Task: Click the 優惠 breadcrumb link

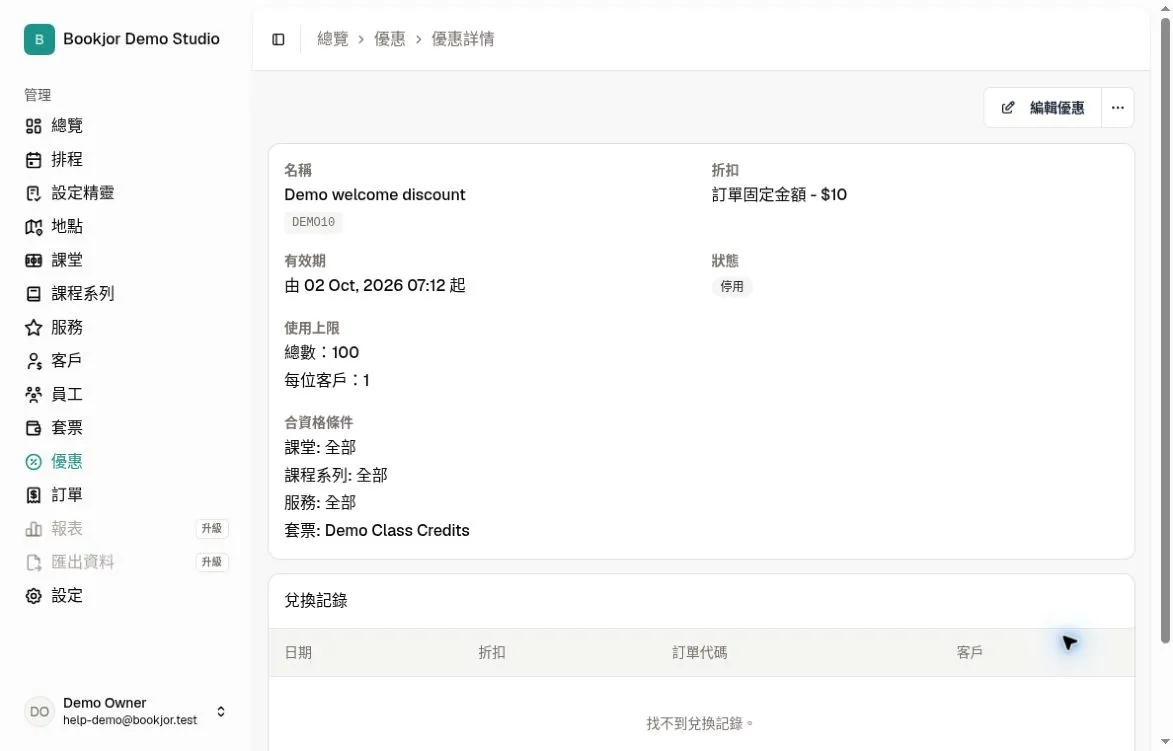Action: pos(390,39)
